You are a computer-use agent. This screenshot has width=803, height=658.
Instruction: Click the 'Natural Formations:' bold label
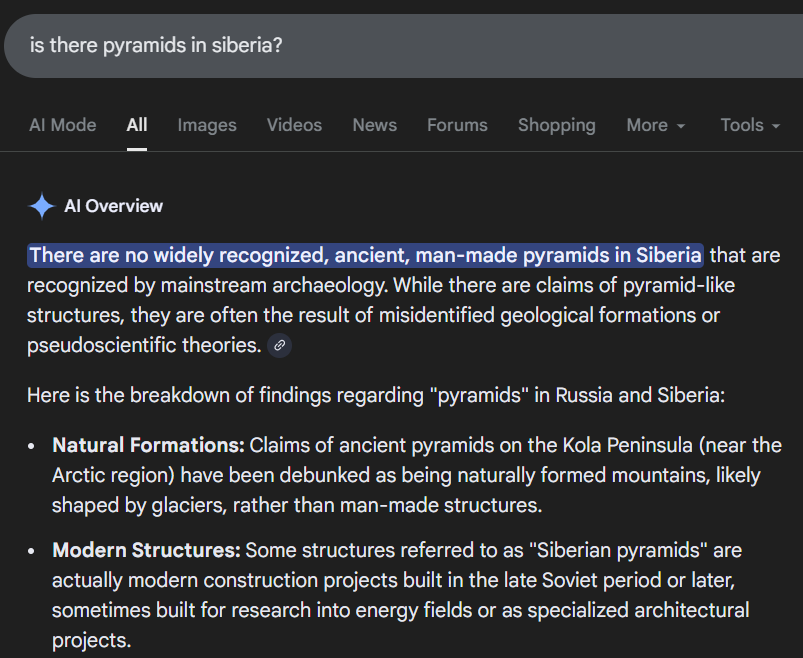coord(149,445)
